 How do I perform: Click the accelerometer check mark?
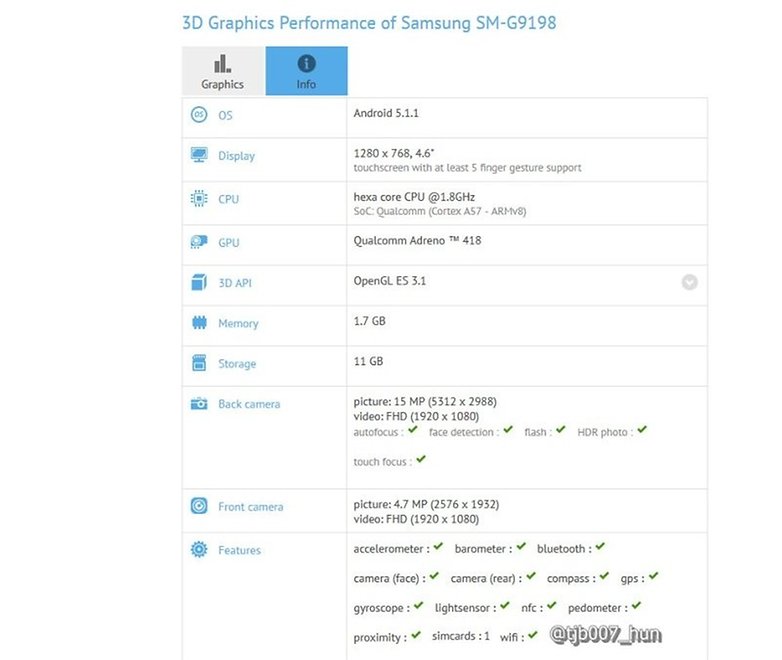click(438, 546)
